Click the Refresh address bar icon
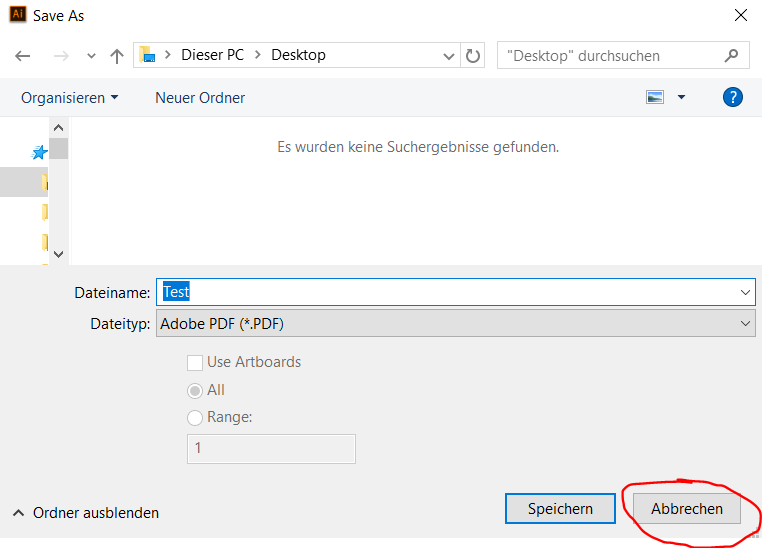The image size is (762, 548). click(474, 56)
